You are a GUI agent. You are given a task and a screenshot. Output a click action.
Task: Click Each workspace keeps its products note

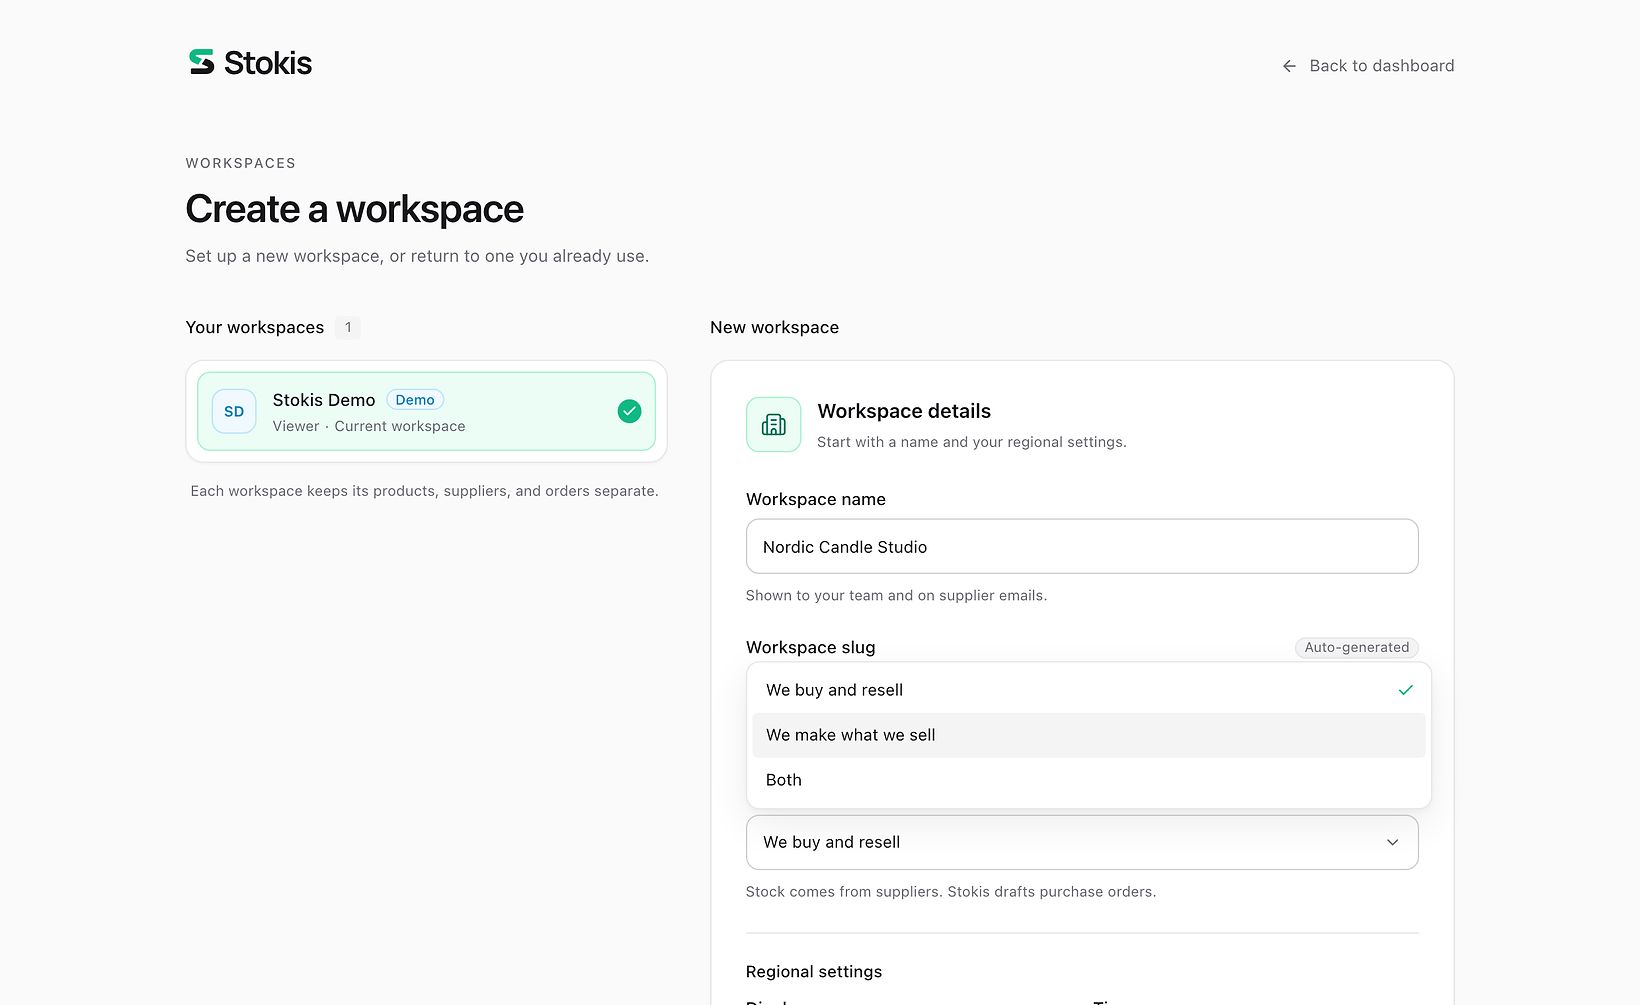click(x=425, y=491)
